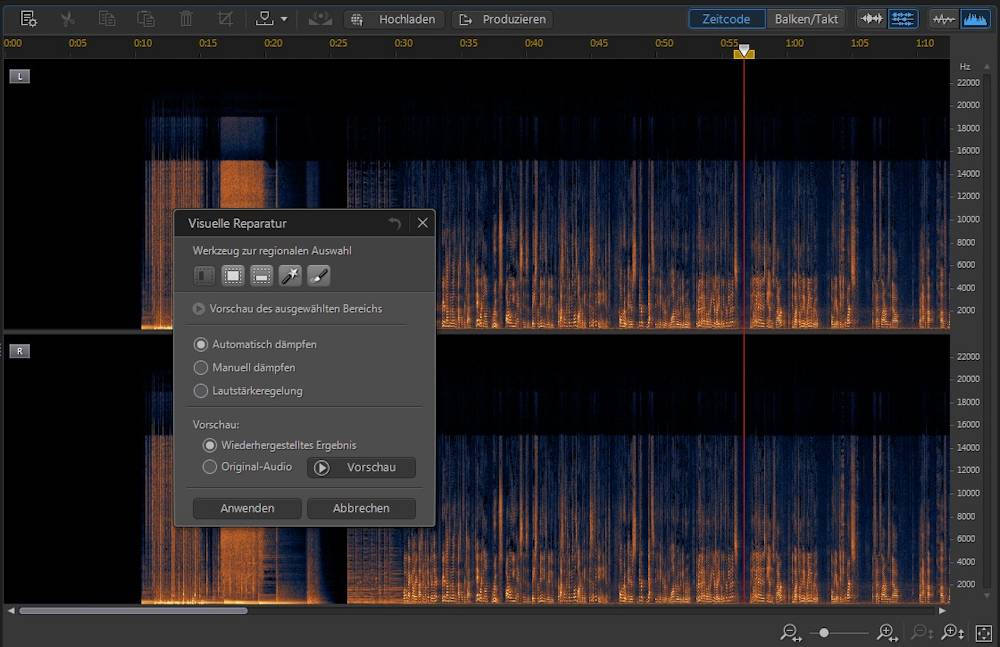Screen dimensions: 1000x647
Task: Fit entire waveform to window
Action: 983,632
